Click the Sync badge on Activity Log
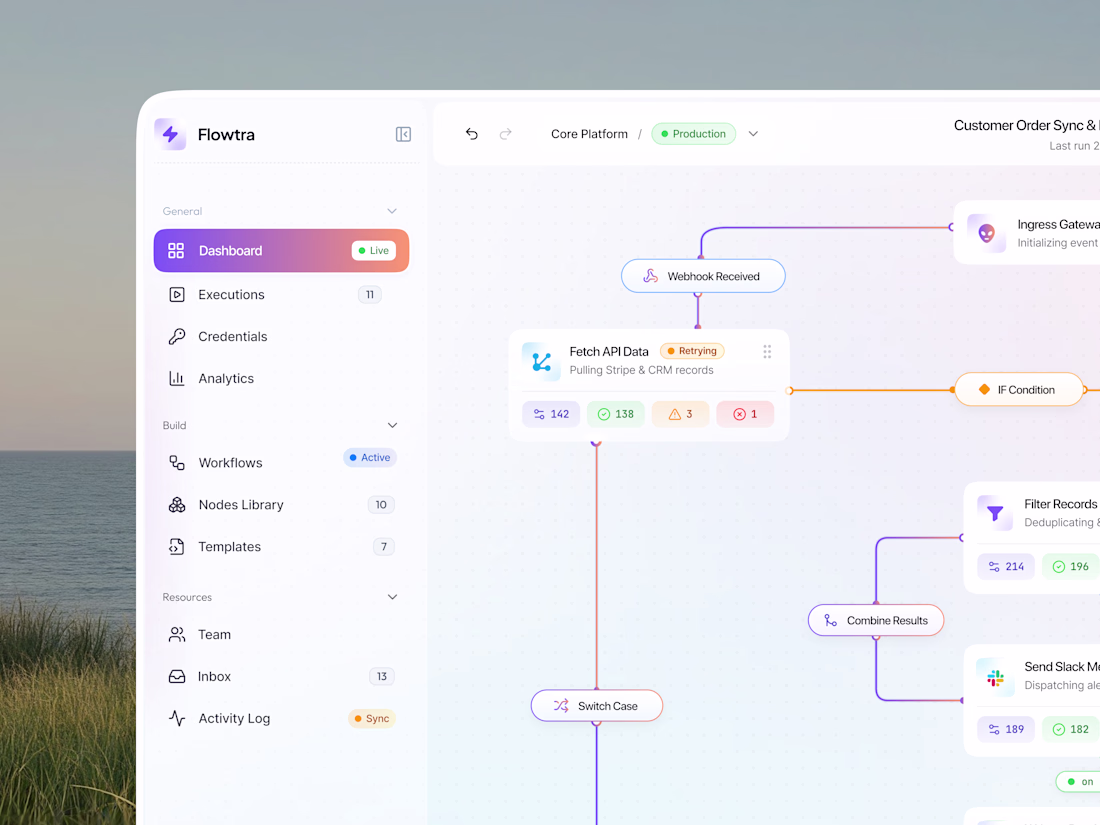1100x825 pixels. [372, 718]
